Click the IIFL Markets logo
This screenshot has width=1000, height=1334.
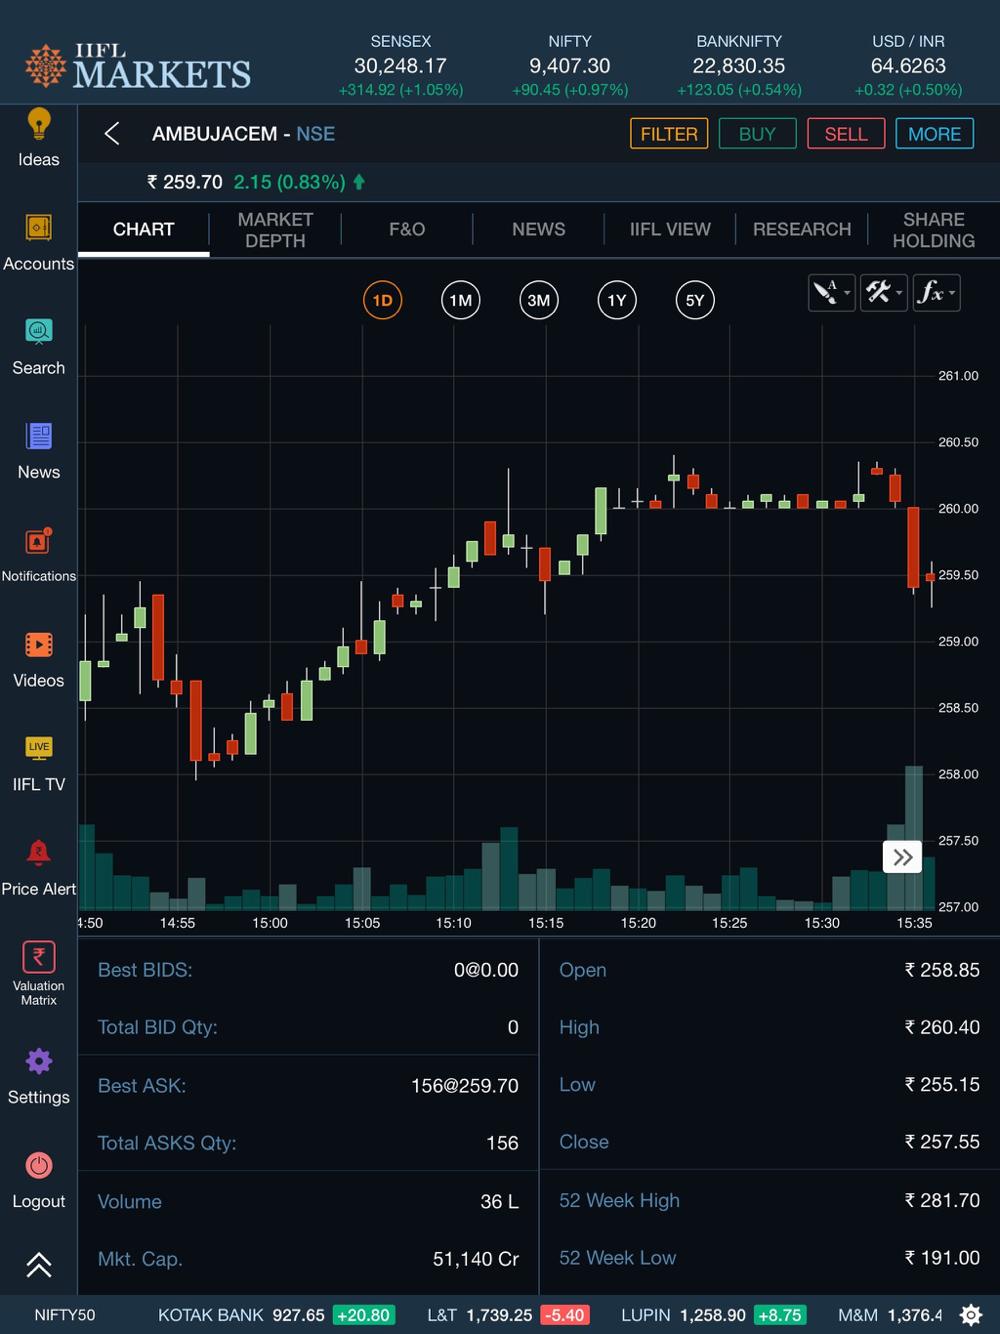pos(138,66)
